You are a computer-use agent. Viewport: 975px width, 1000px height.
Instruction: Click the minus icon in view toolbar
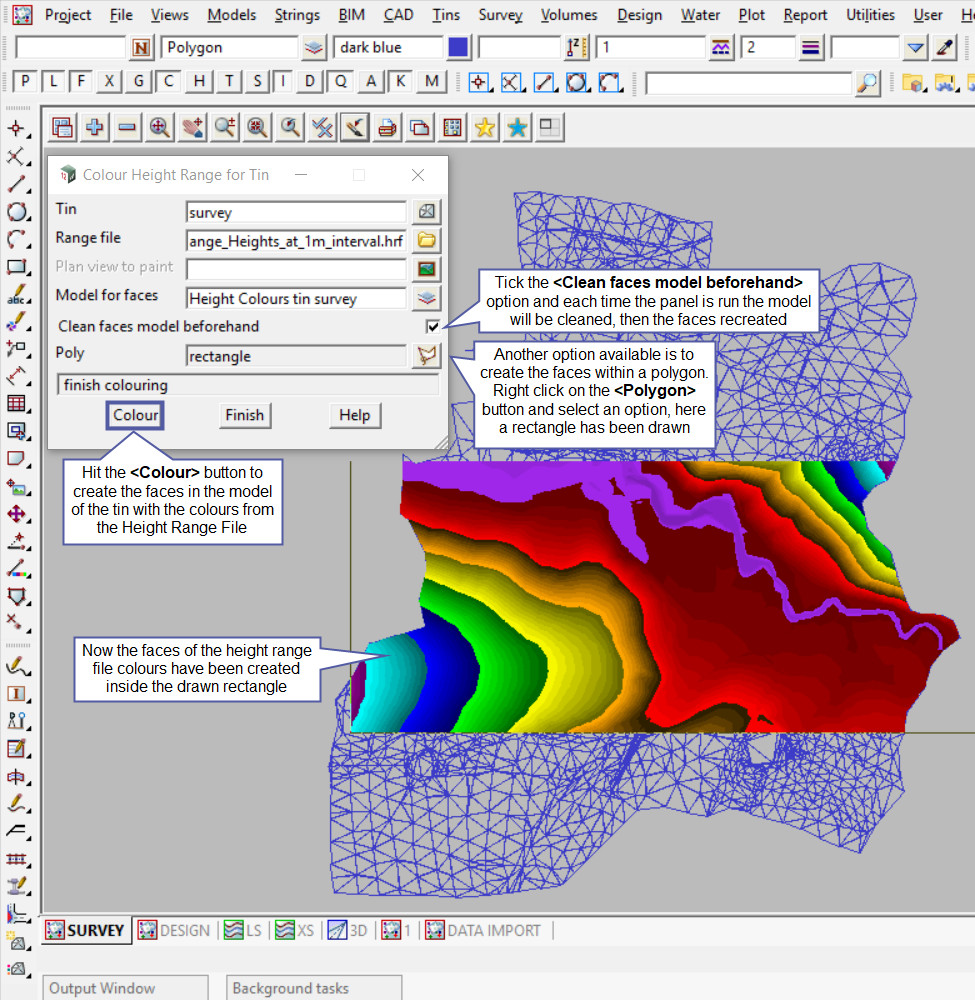point(127,127)
